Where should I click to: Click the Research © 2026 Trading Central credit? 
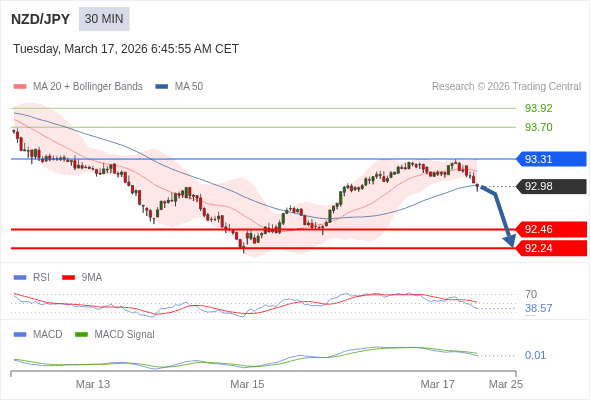pyautogui.click(x=506, y=87)
